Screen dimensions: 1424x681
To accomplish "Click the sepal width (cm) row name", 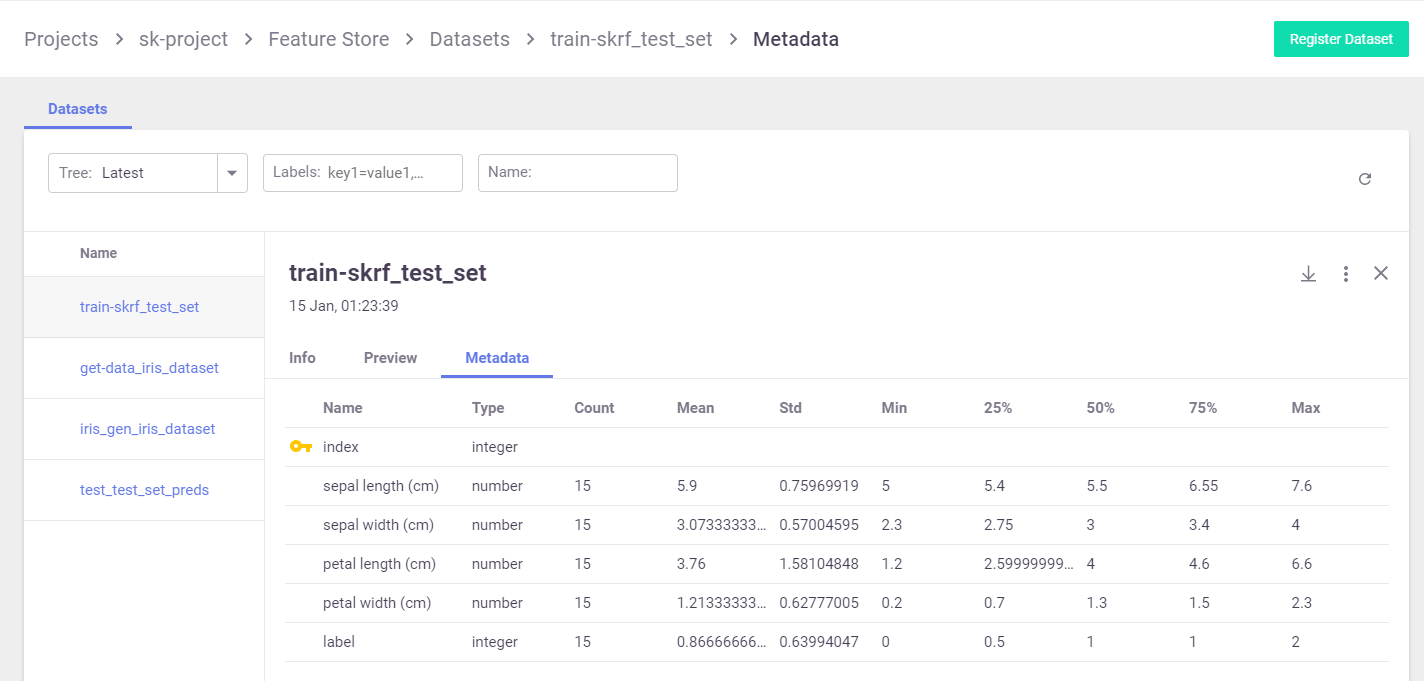I will point(379,525).
